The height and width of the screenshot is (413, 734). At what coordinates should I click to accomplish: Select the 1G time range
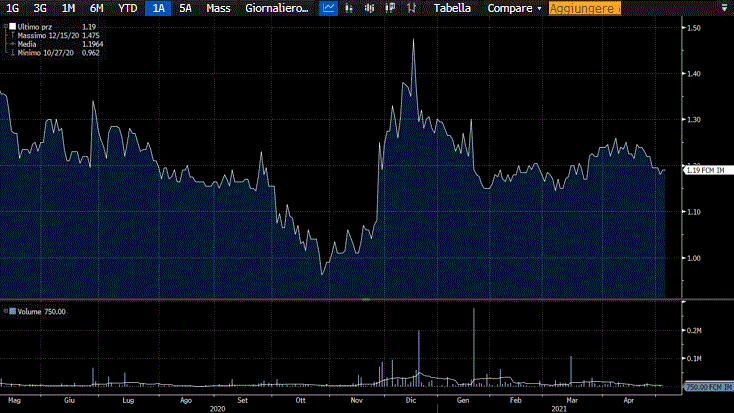13,8
